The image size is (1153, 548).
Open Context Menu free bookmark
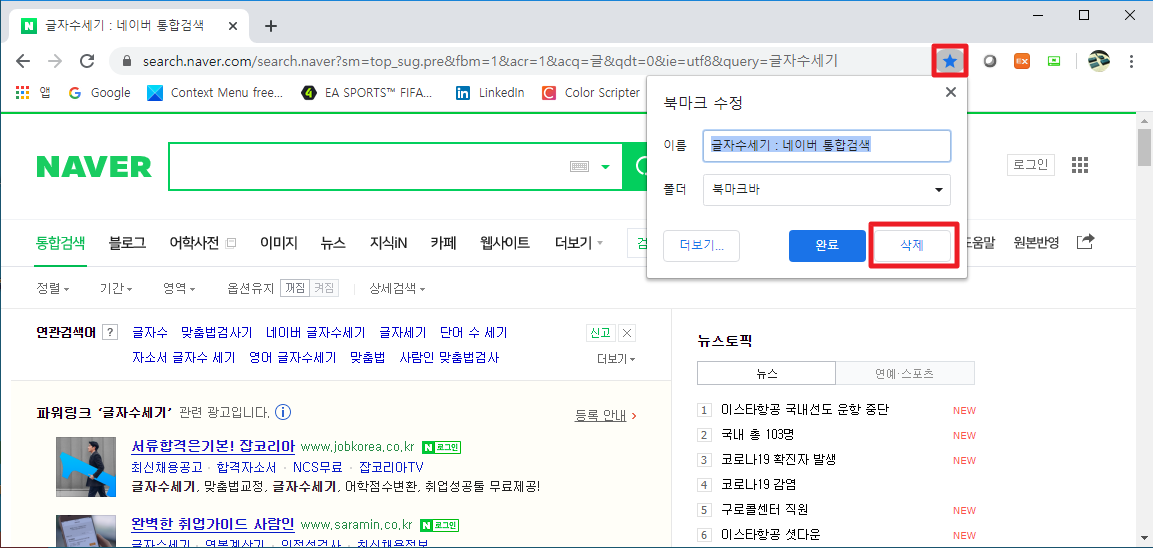click(x=215, y=93)
